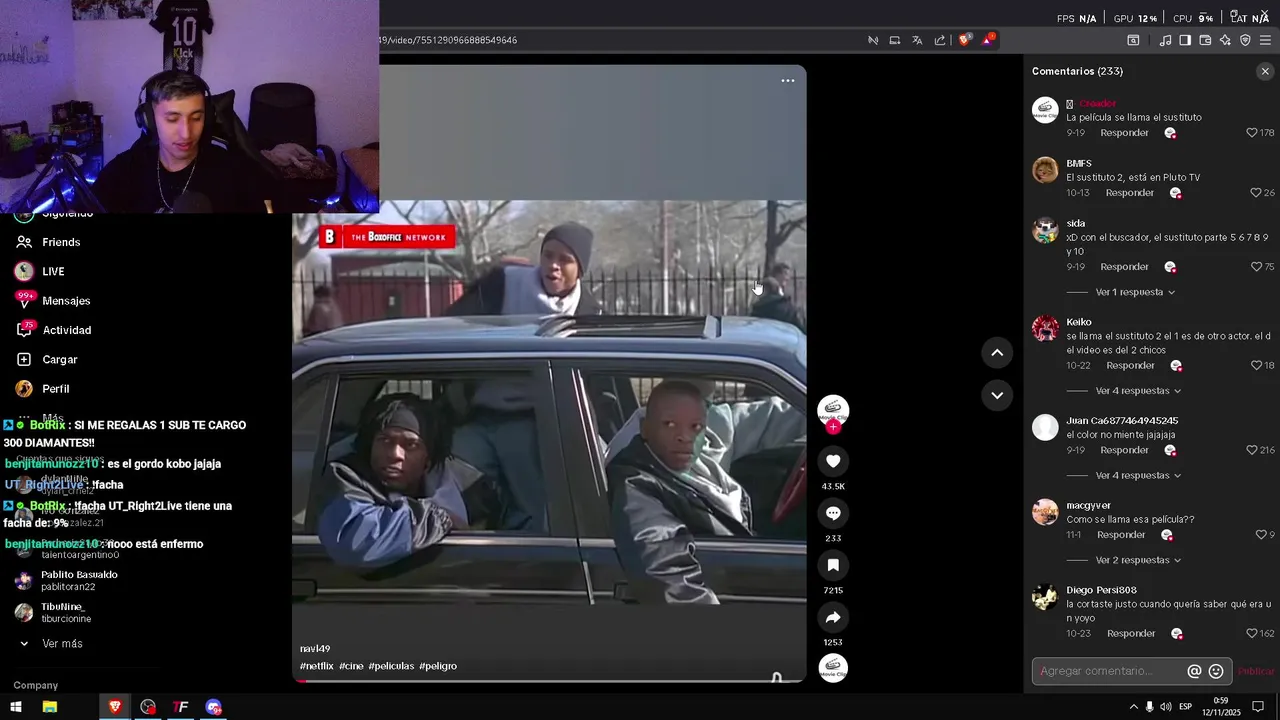The image size is (1280, 720).
Task: Click the #peliculas hashtag
Action: [x=391, y=666]
